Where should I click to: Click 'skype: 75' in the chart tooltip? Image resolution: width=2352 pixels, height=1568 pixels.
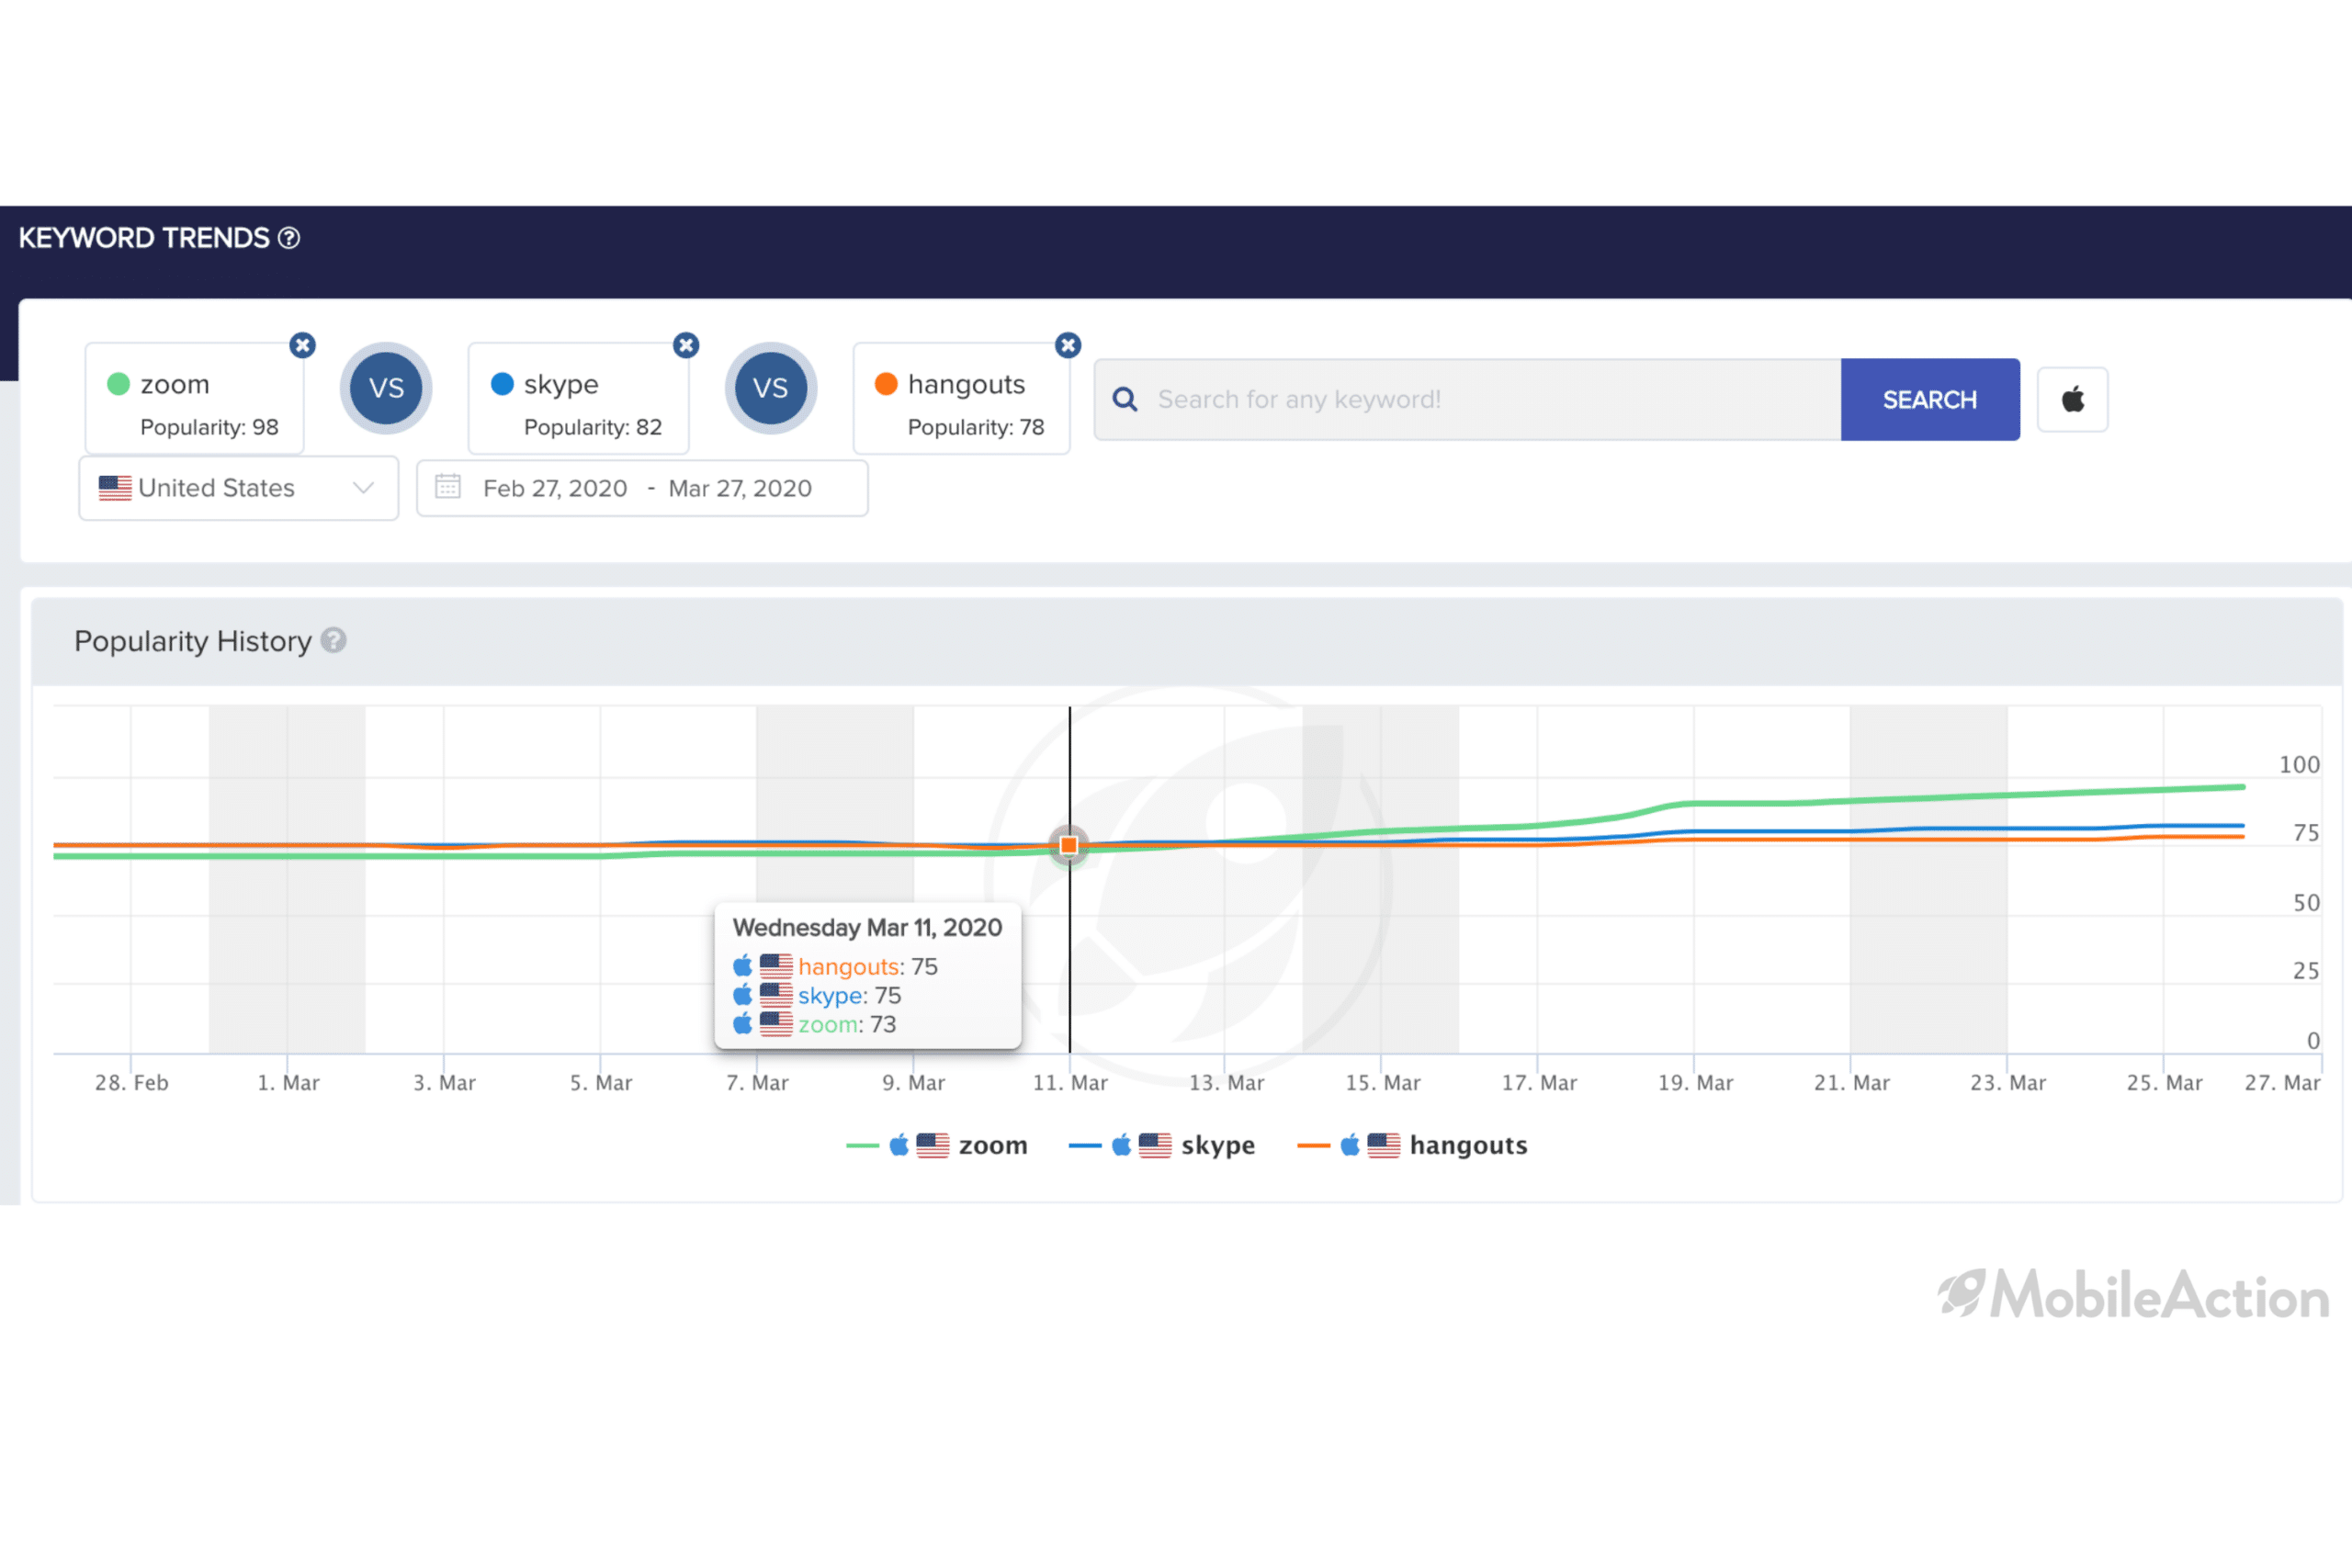pos(850,996)
